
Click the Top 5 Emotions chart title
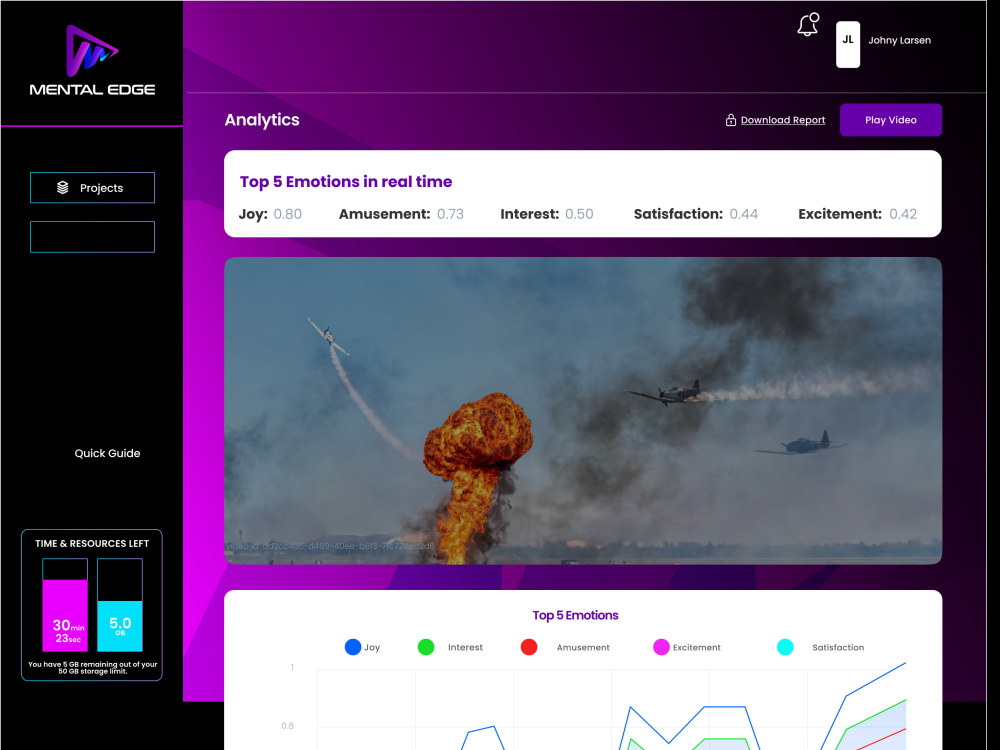575,615
